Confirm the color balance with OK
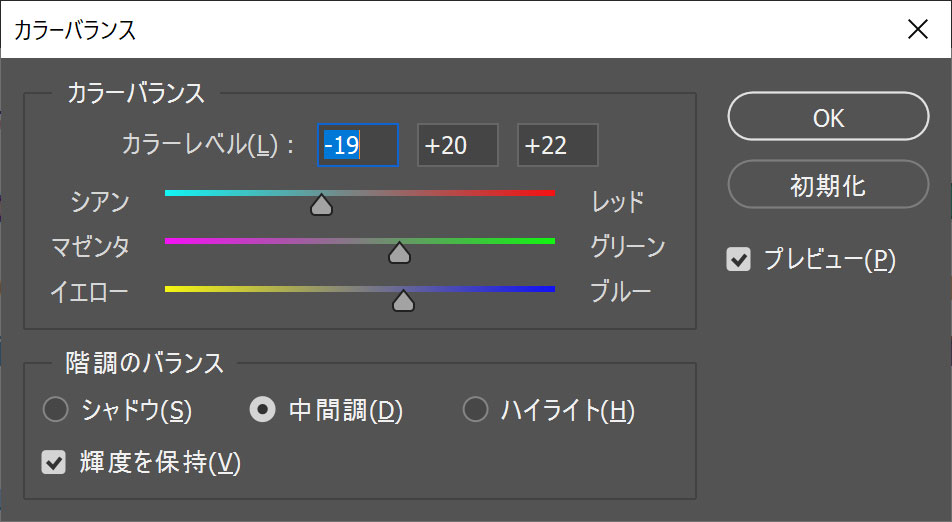The image size is (952, 522). (828, 117)
